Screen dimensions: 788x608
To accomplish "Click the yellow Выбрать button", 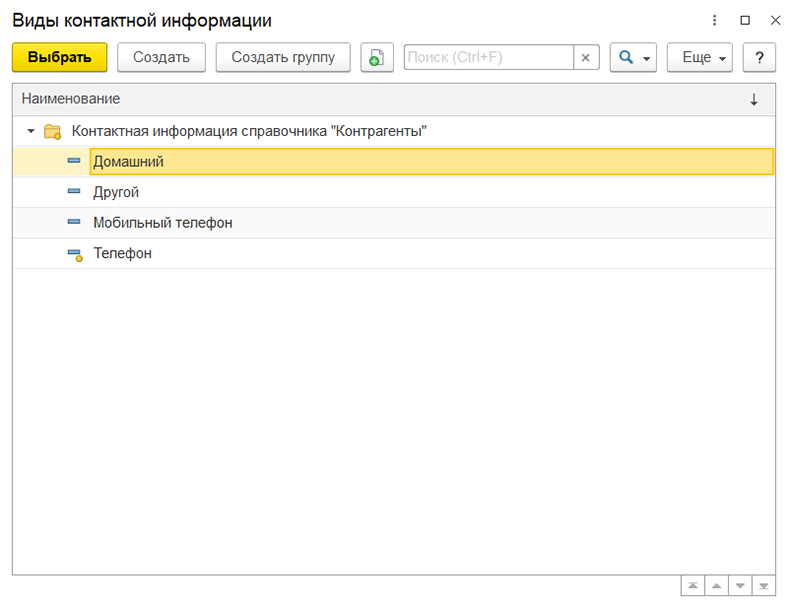I will tap(59, 57).
